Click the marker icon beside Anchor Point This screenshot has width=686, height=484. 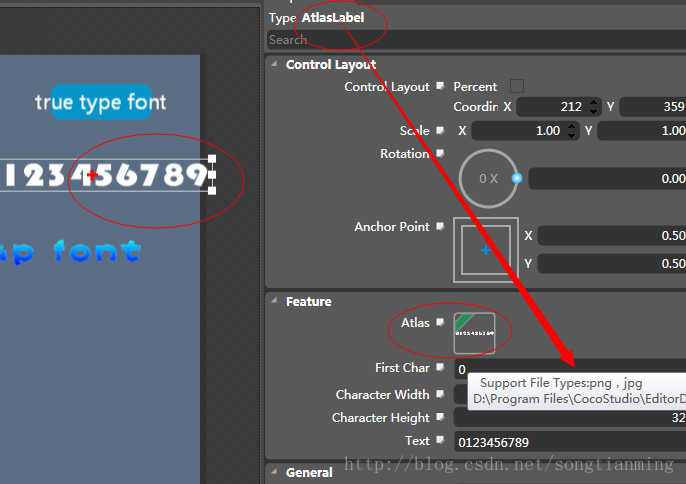click(x=440, y=227)
